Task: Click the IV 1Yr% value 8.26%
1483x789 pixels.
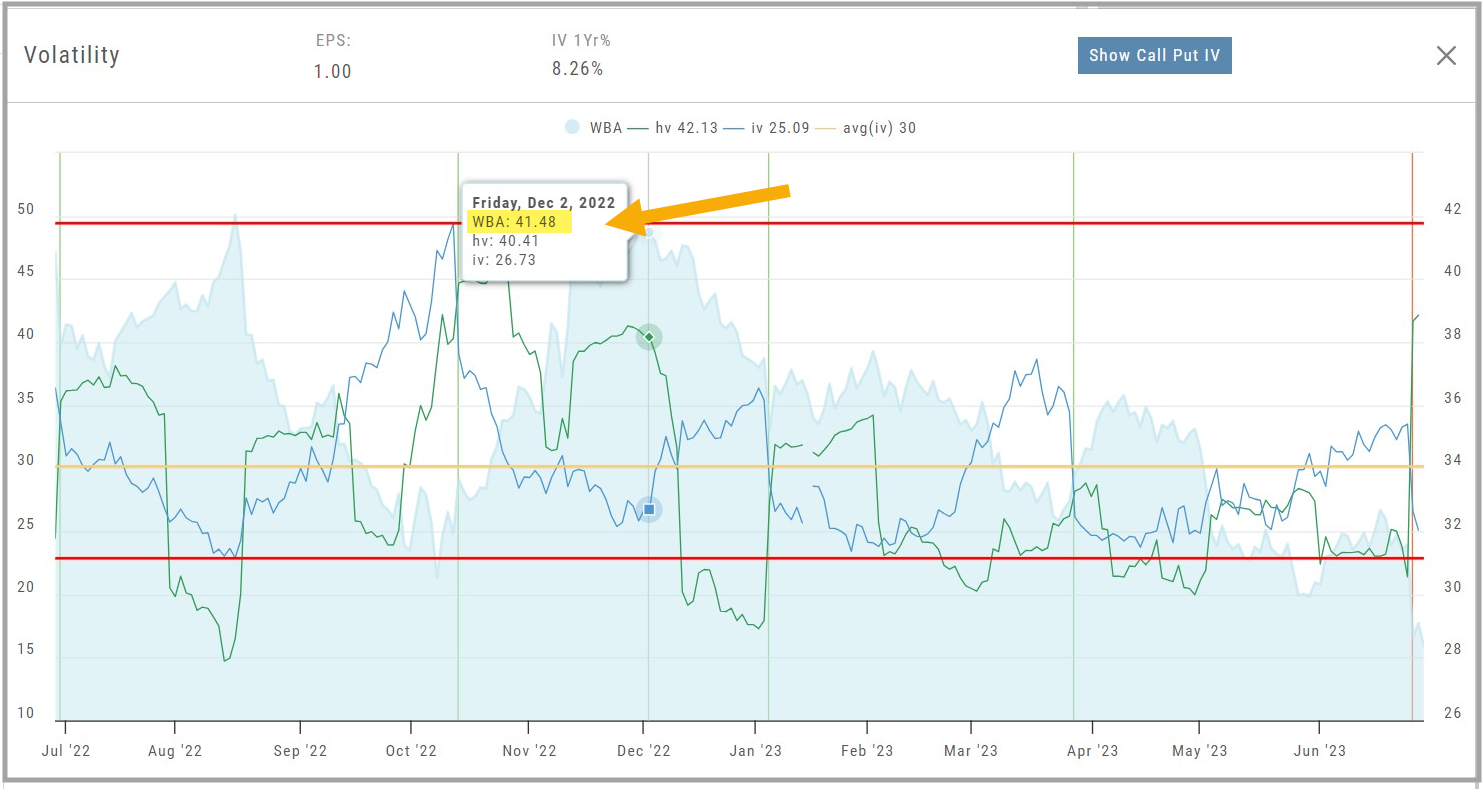Action: point(577,69)
